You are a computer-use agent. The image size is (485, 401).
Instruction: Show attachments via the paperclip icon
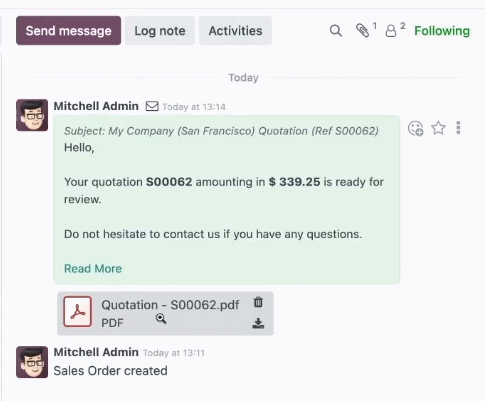[362, 30]
